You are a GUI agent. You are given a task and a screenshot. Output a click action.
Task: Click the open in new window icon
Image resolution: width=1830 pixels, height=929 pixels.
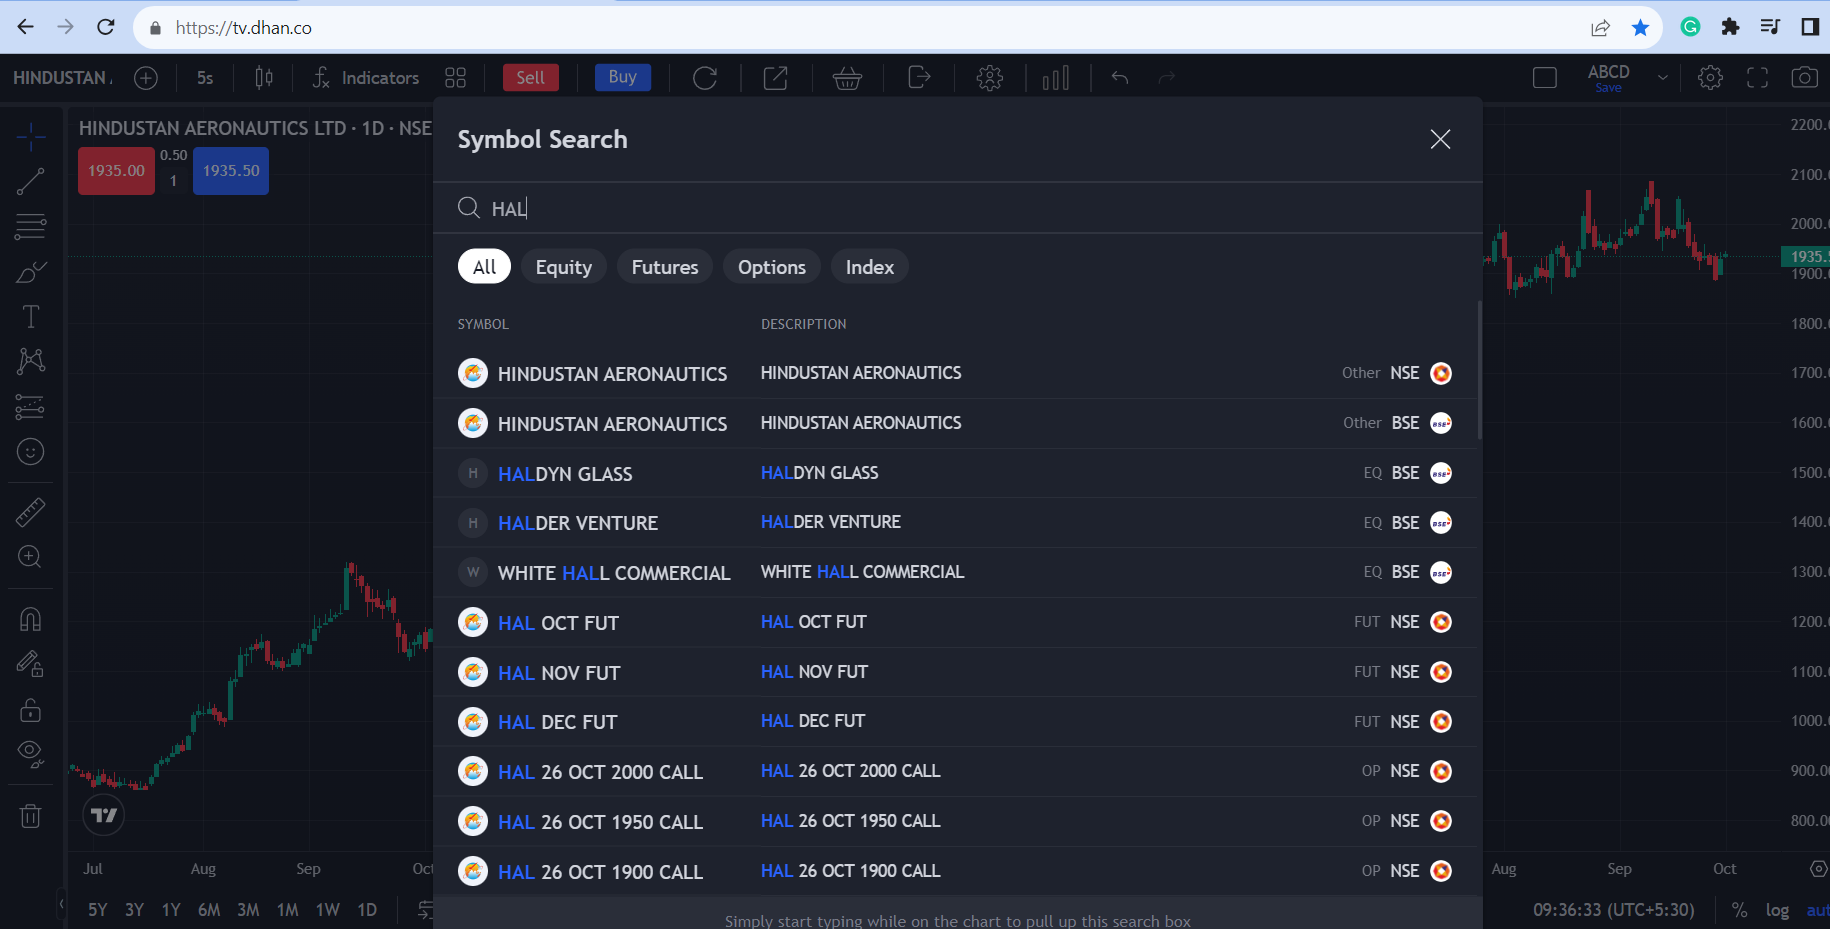tap(776, 78)
